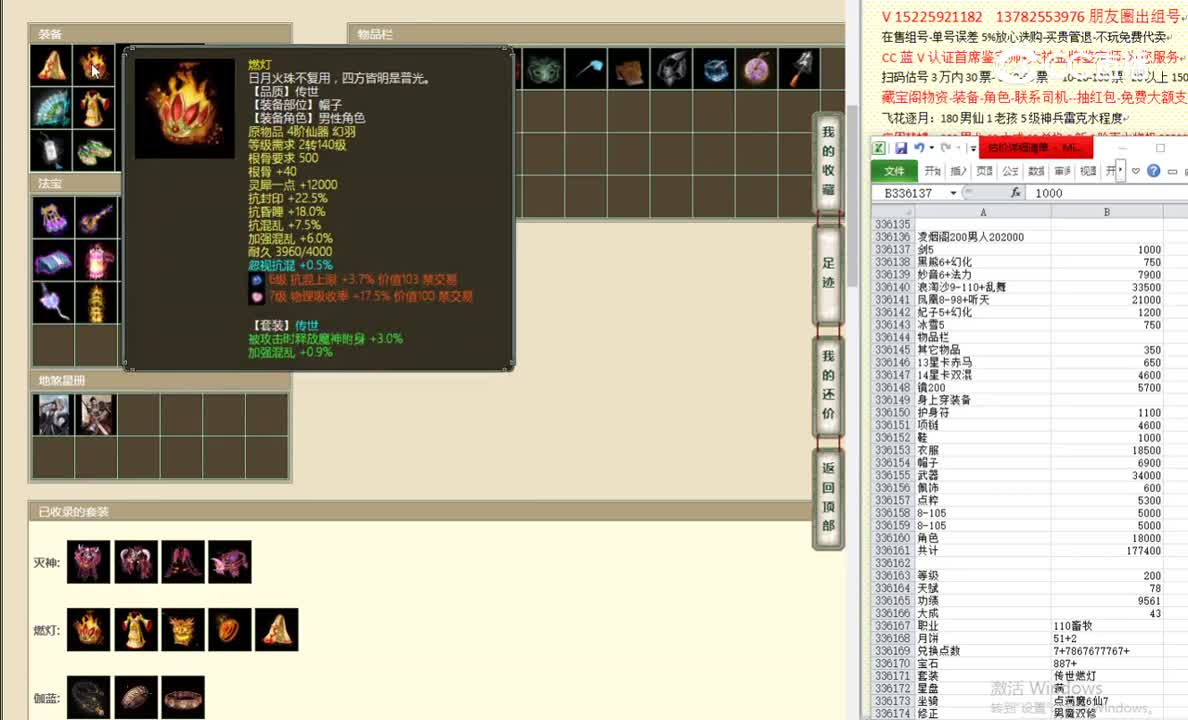Screen dimensions: 1188x720
Task: Click the character portrait in the 地煞星册 grid
Action: pyautogui.click(x=54, y=413)
